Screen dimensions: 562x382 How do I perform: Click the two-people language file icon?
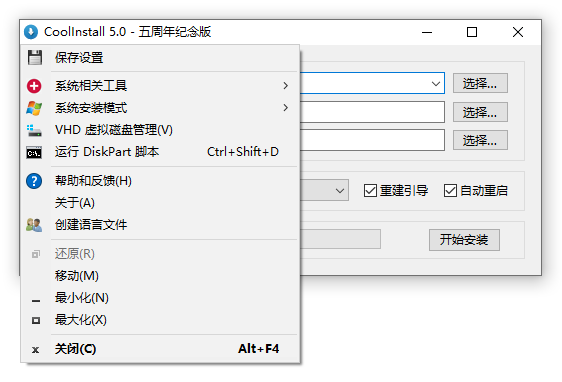pyautogui.click(x=34, y=225)
